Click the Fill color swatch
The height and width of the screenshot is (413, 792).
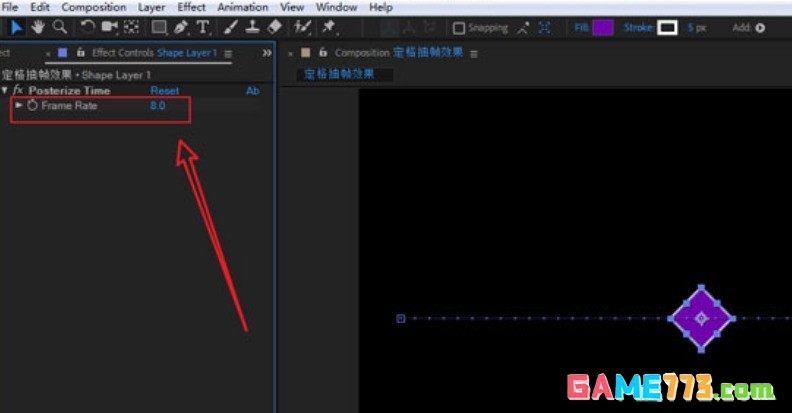point(602,28)
